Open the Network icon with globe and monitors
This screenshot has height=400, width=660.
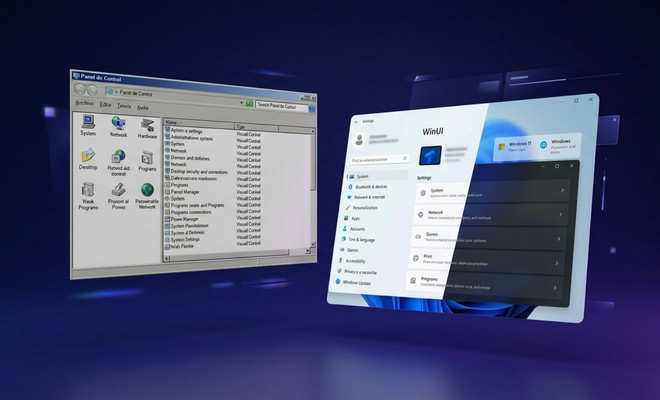point(118,126)
